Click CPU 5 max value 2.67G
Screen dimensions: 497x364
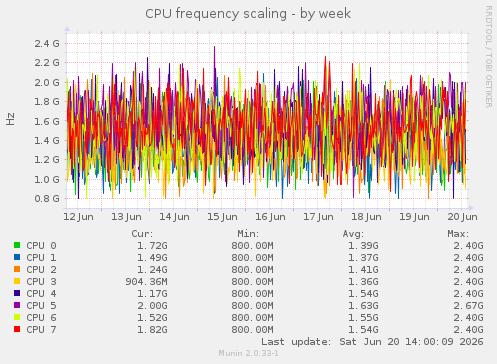468,306
